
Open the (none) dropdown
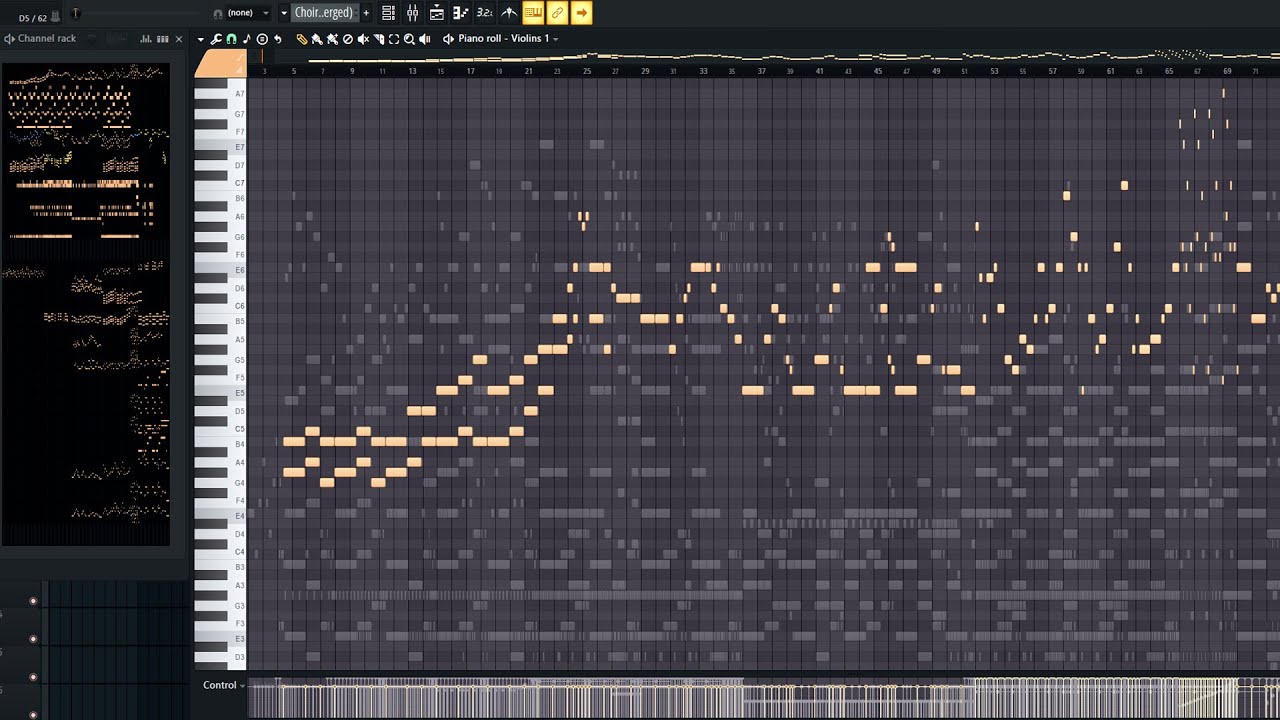[x=265, y=13]
